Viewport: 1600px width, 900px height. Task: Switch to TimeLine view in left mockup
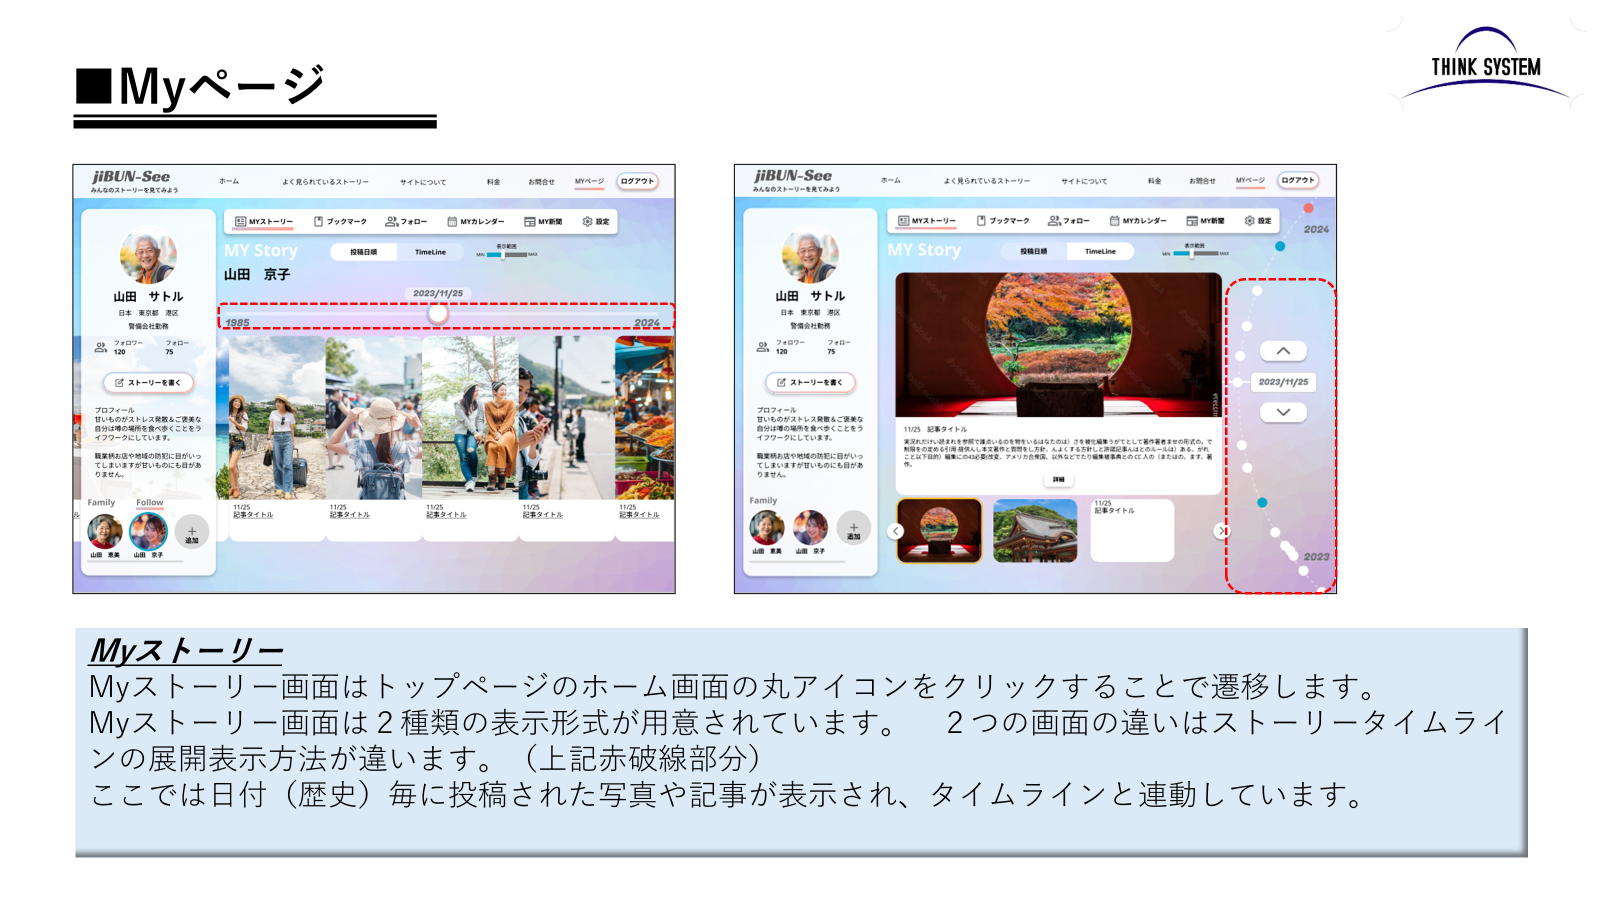tap(430, 252)
